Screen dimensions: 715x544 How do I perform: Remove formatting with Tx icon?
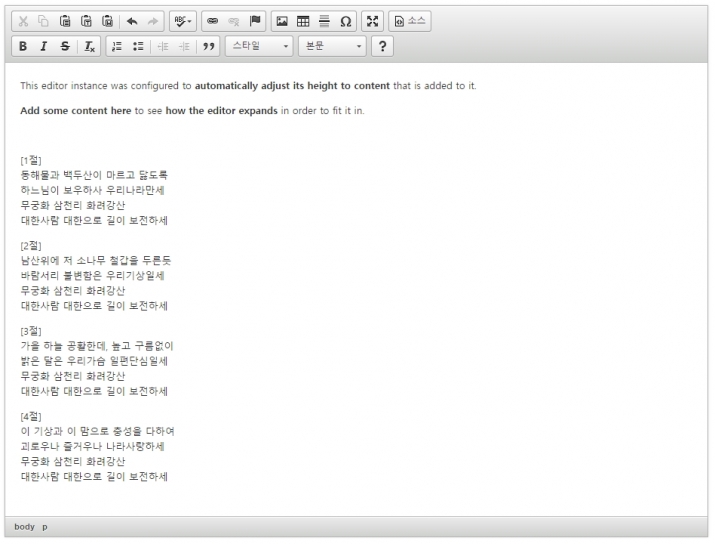coord(89,46)
